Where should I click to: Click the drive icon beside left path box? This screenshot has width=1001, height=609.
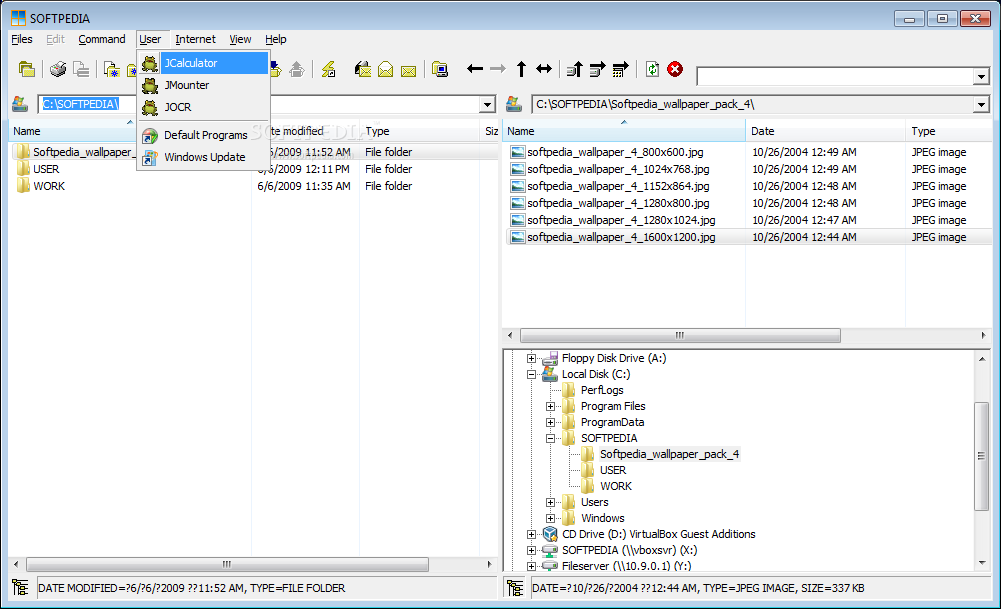point(20,104)
